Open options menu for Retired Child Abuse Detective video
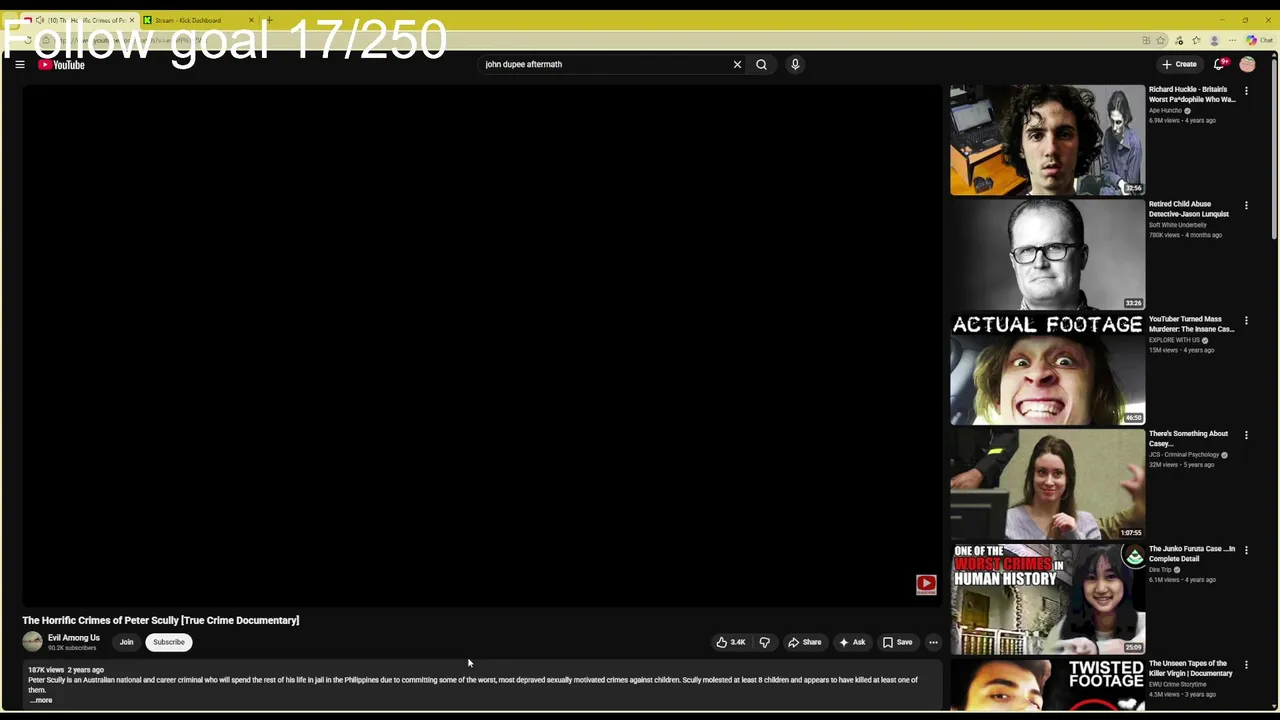 pyautogui.click(x=1246, y=206)
